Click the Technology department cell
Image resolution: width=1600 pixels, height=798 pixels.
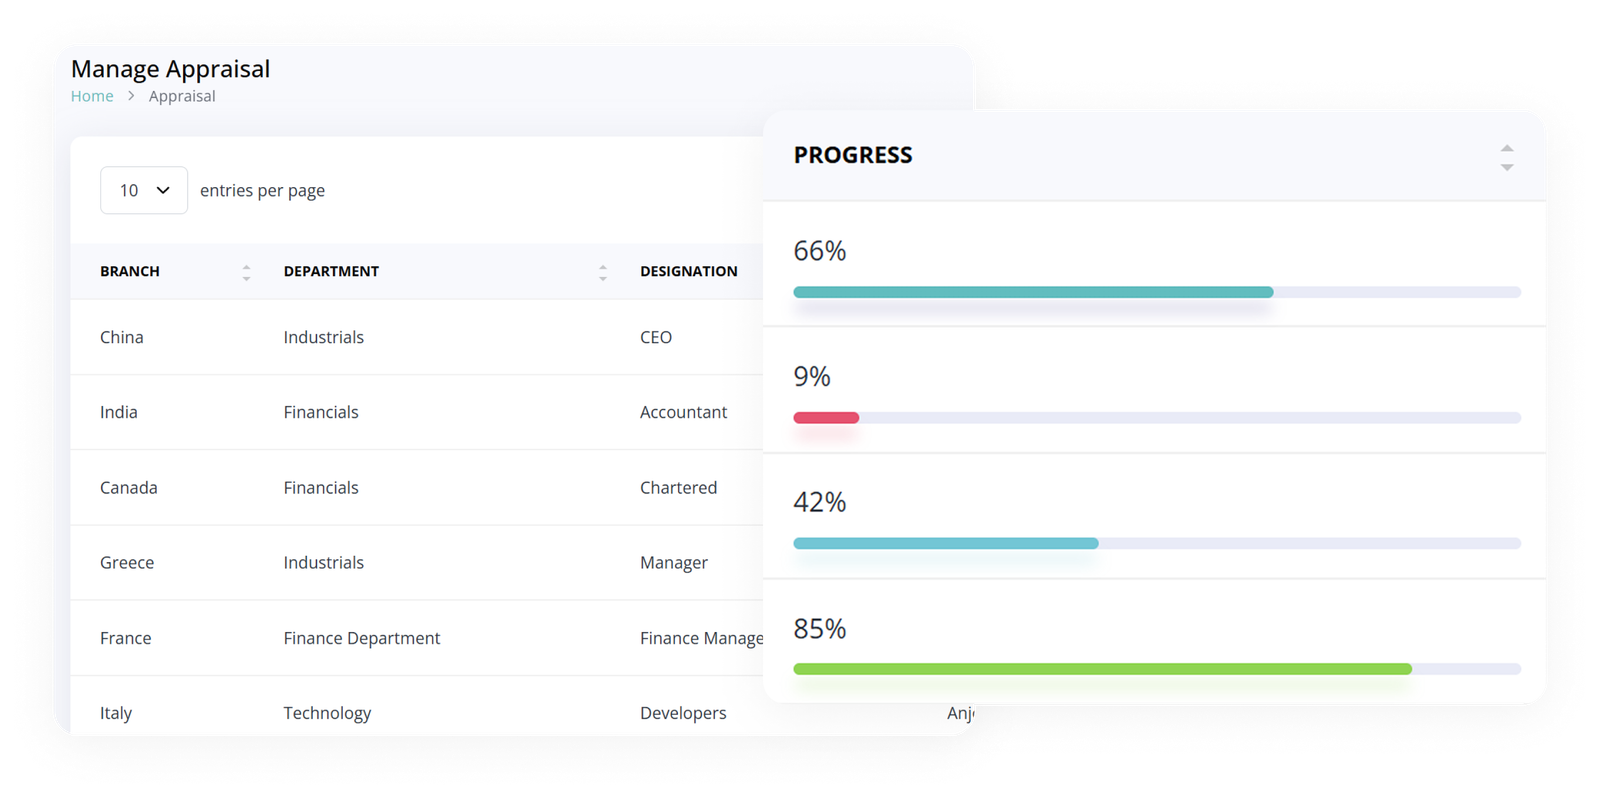pos(327,713)
